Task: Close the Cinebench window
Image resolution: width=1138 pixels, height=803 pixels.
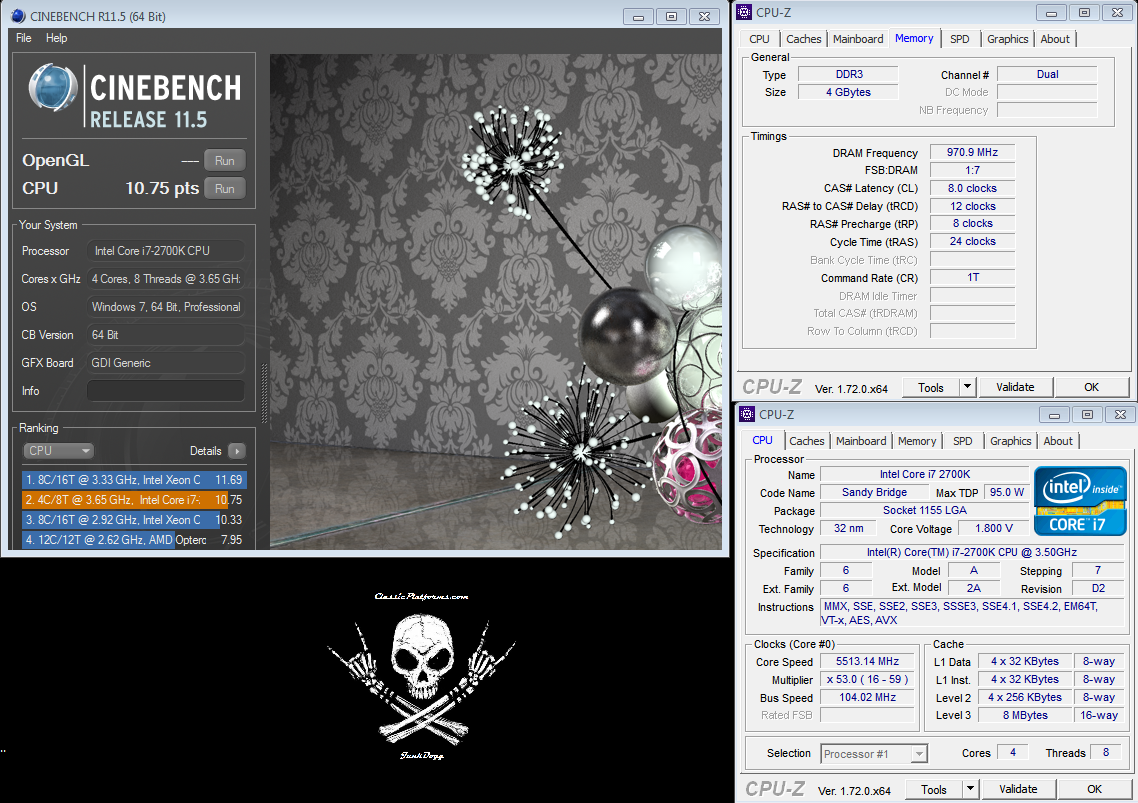Action: [x=704, y=17]
